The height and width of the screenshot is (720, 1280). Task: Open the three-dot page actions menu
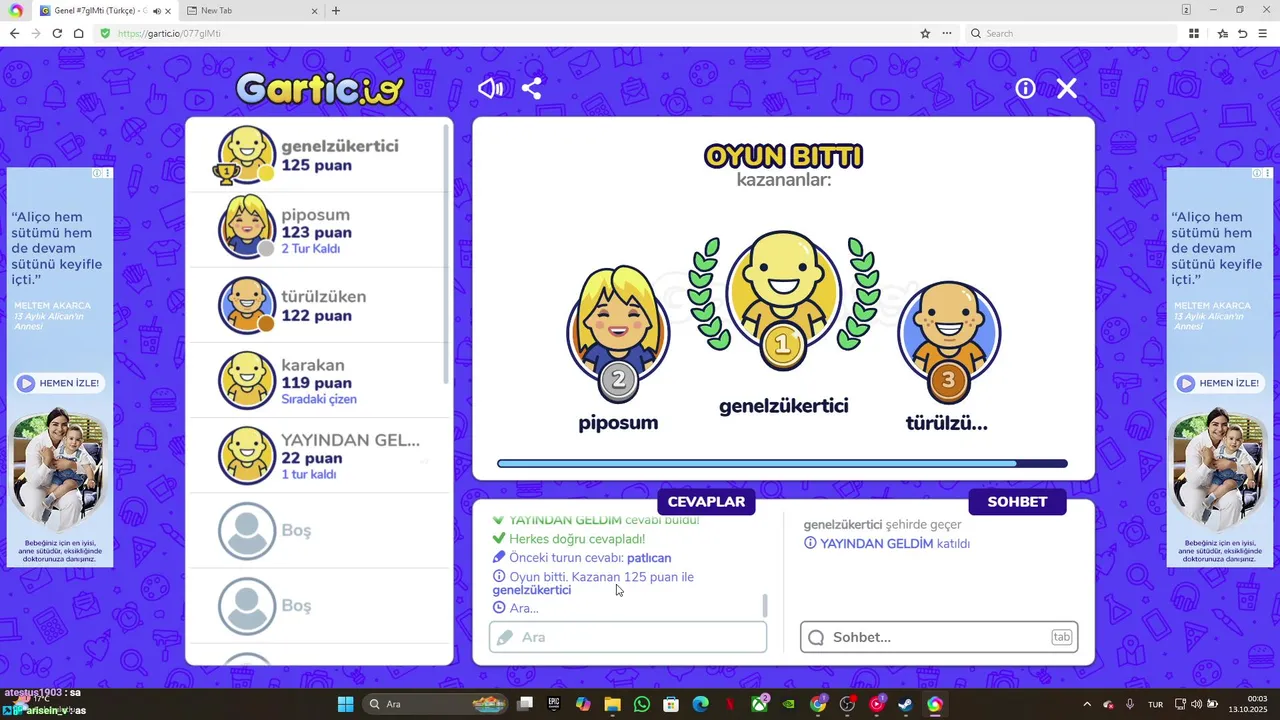pyautogui.click(x=947, y=33)
